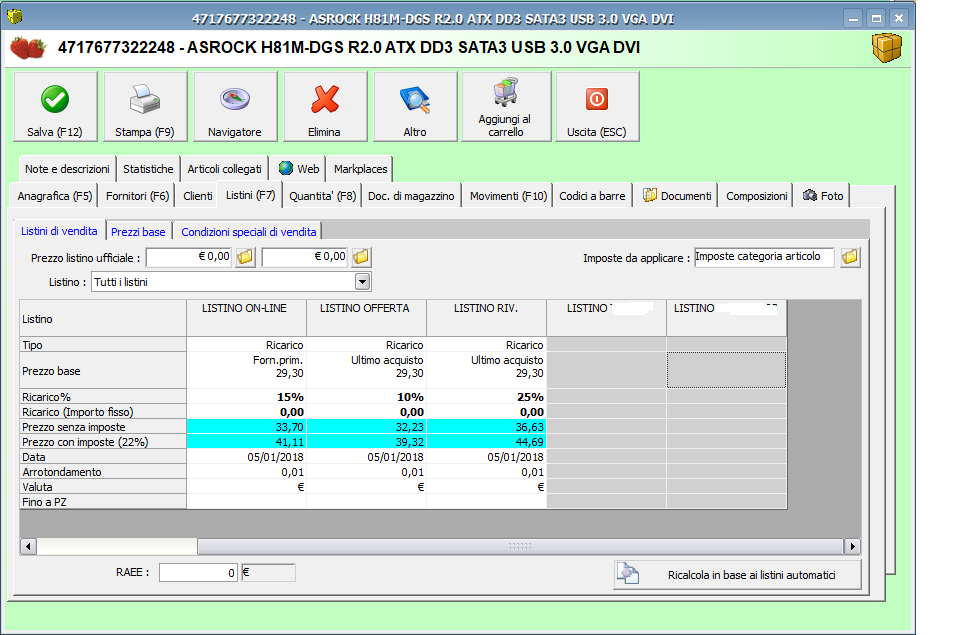Select LISTINO ON-LINE column header

point(246,318)
